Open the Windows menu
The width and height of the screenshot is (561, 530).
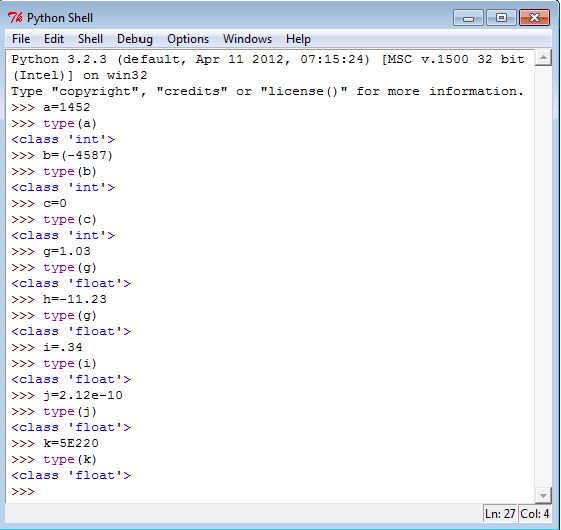coord(247,39)
